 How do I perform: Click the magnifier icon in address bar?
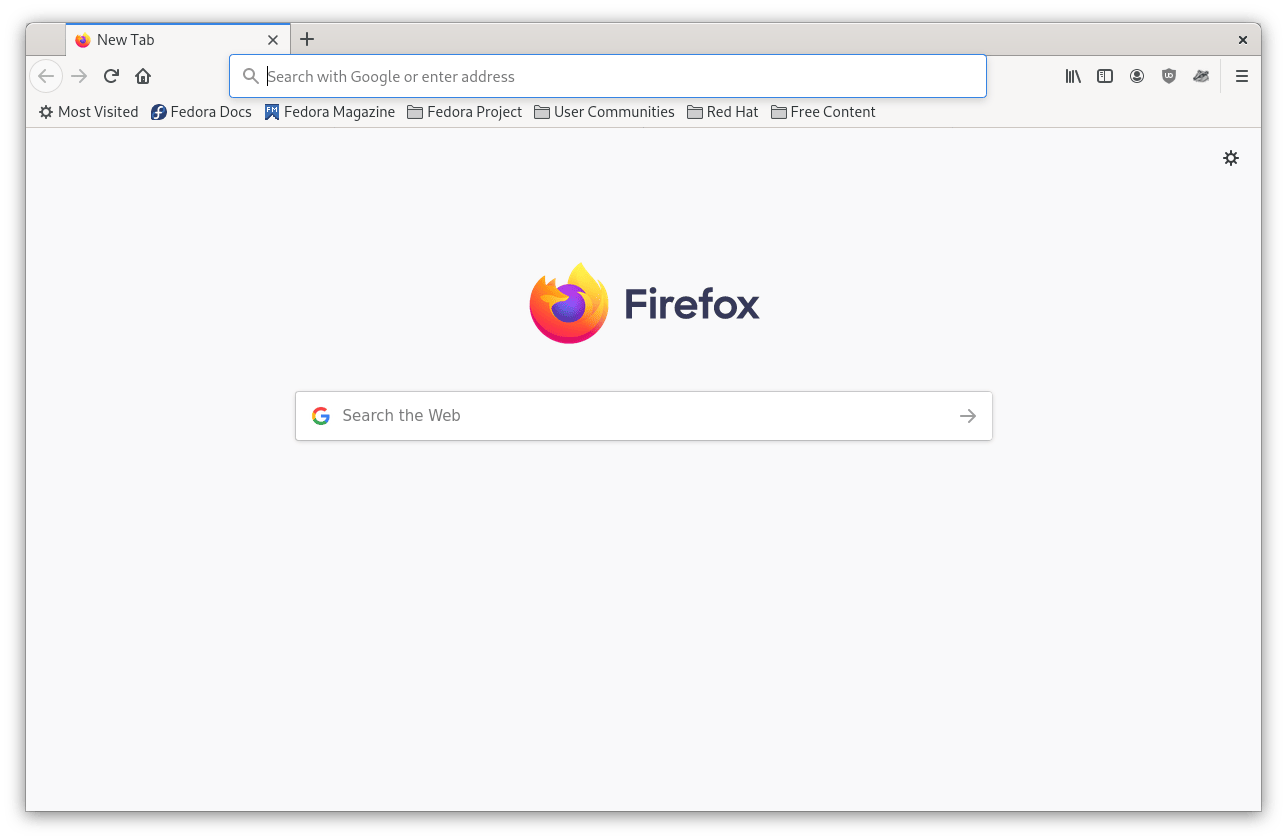click(251, 76)
